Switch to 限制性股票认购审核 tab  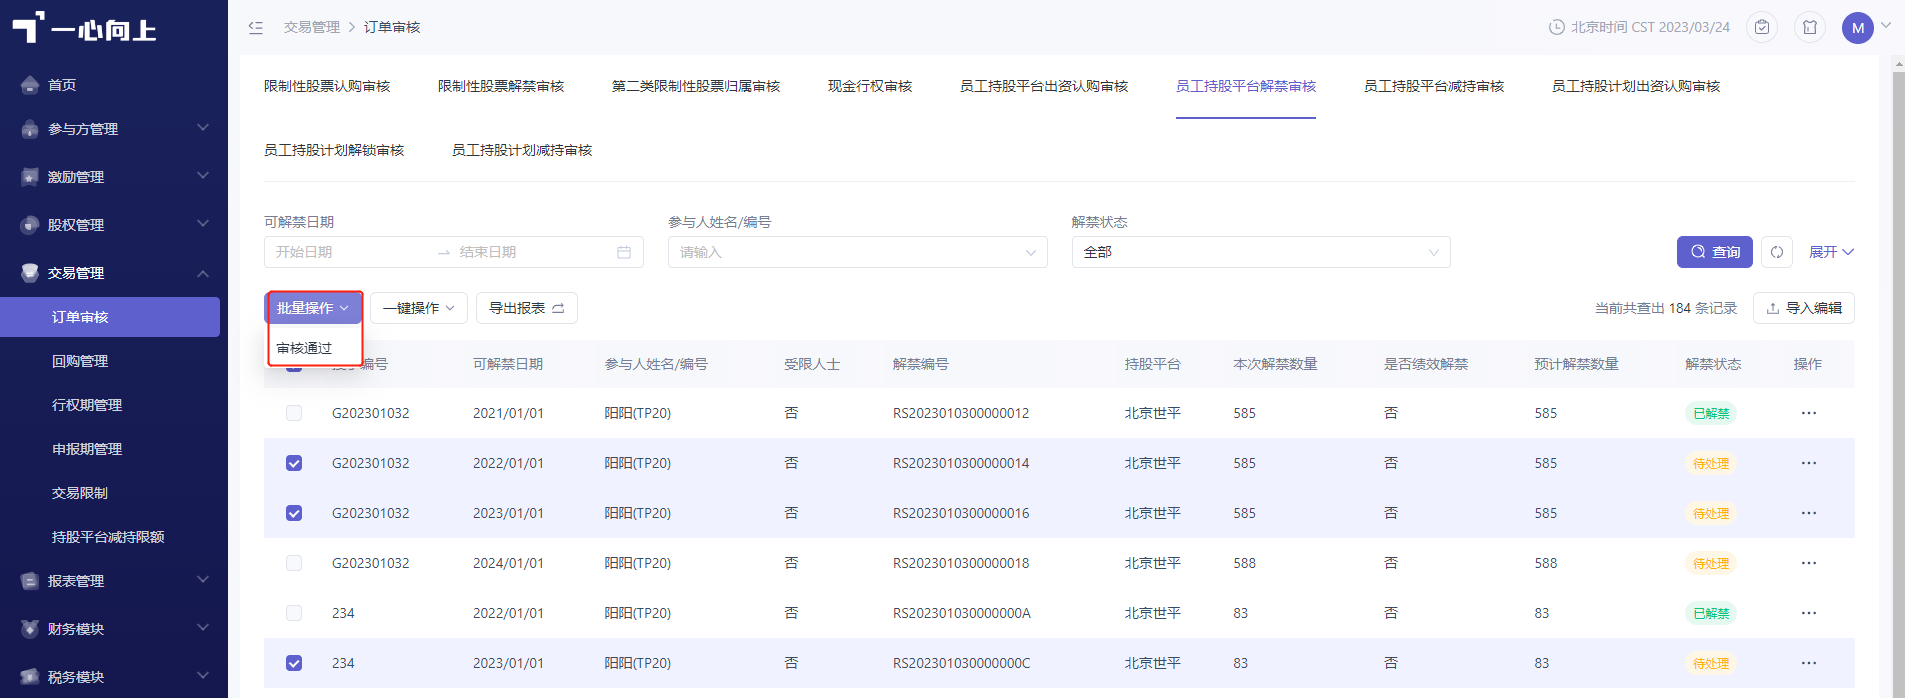pos(327,86)
